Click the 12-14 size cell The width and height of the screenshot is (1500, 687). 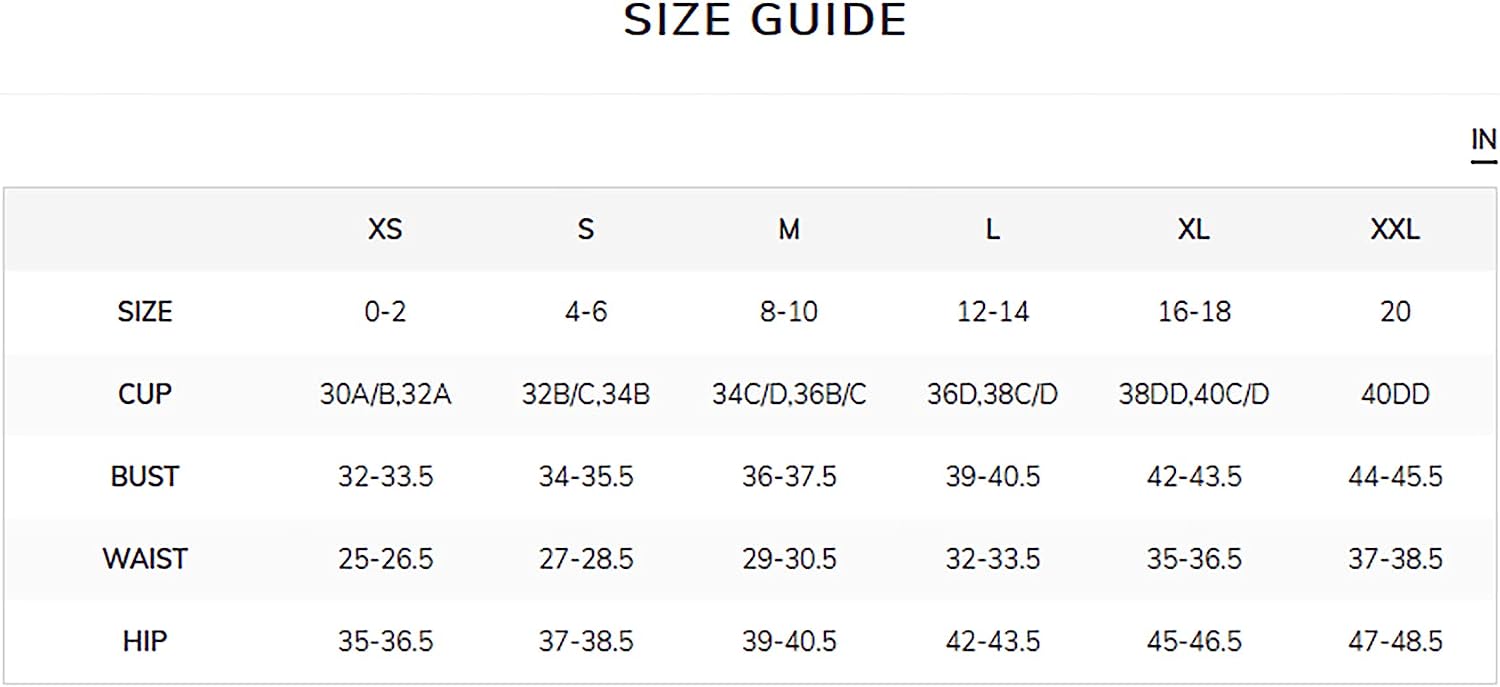[x=992, y=312]
